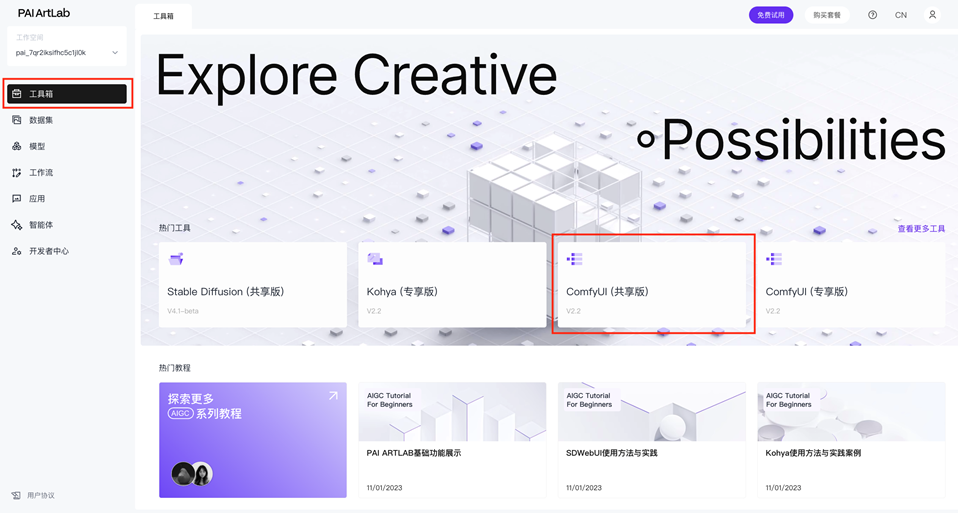
Task: Open the 数据集 sidebar item
Action: [x=67, y=120]
